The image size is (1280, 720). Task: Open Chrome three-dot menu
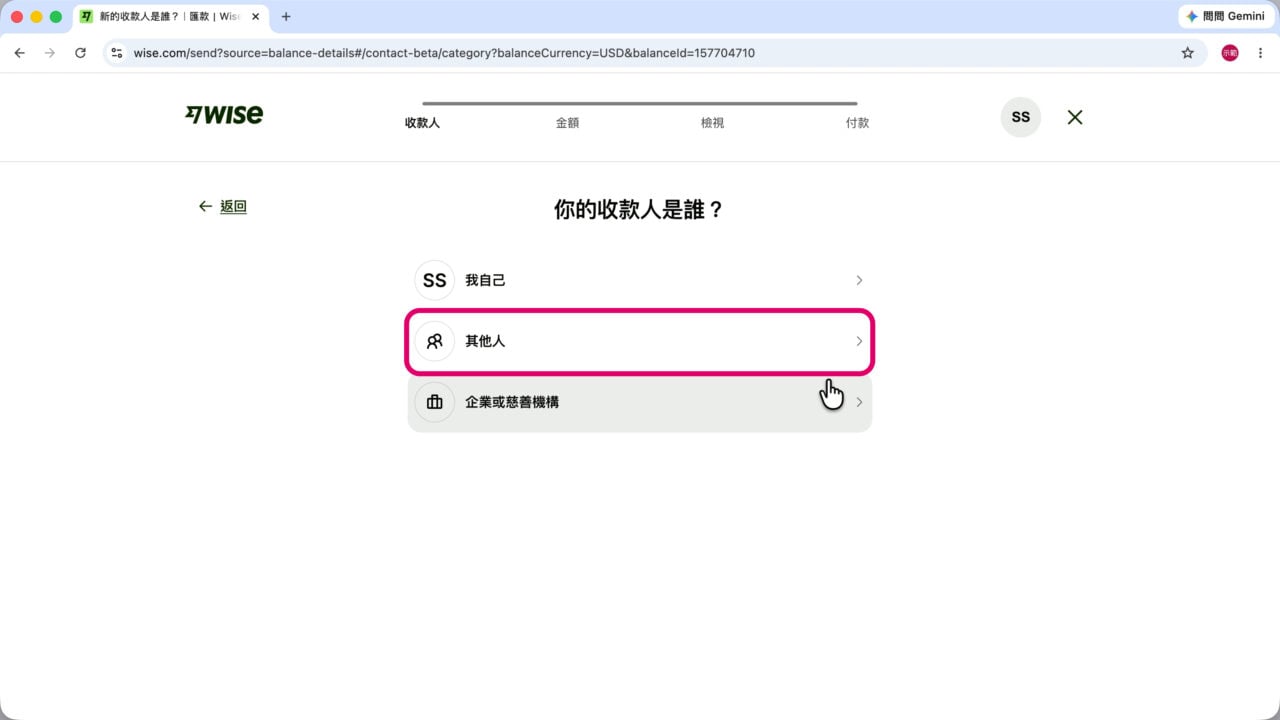(x=1260, y=53)
